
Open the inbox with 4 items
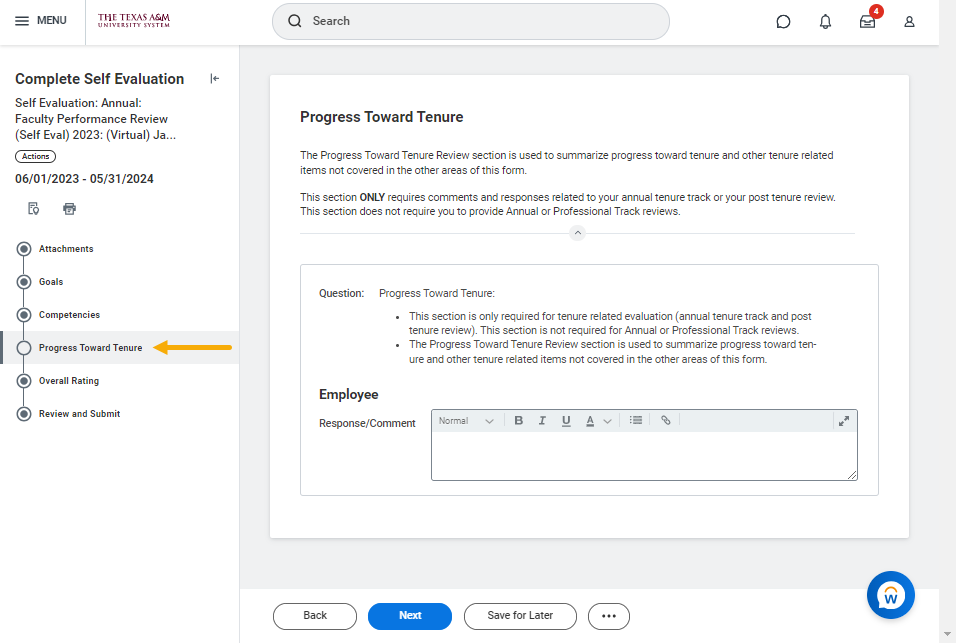pyautogui.click(x=867, y=21)
